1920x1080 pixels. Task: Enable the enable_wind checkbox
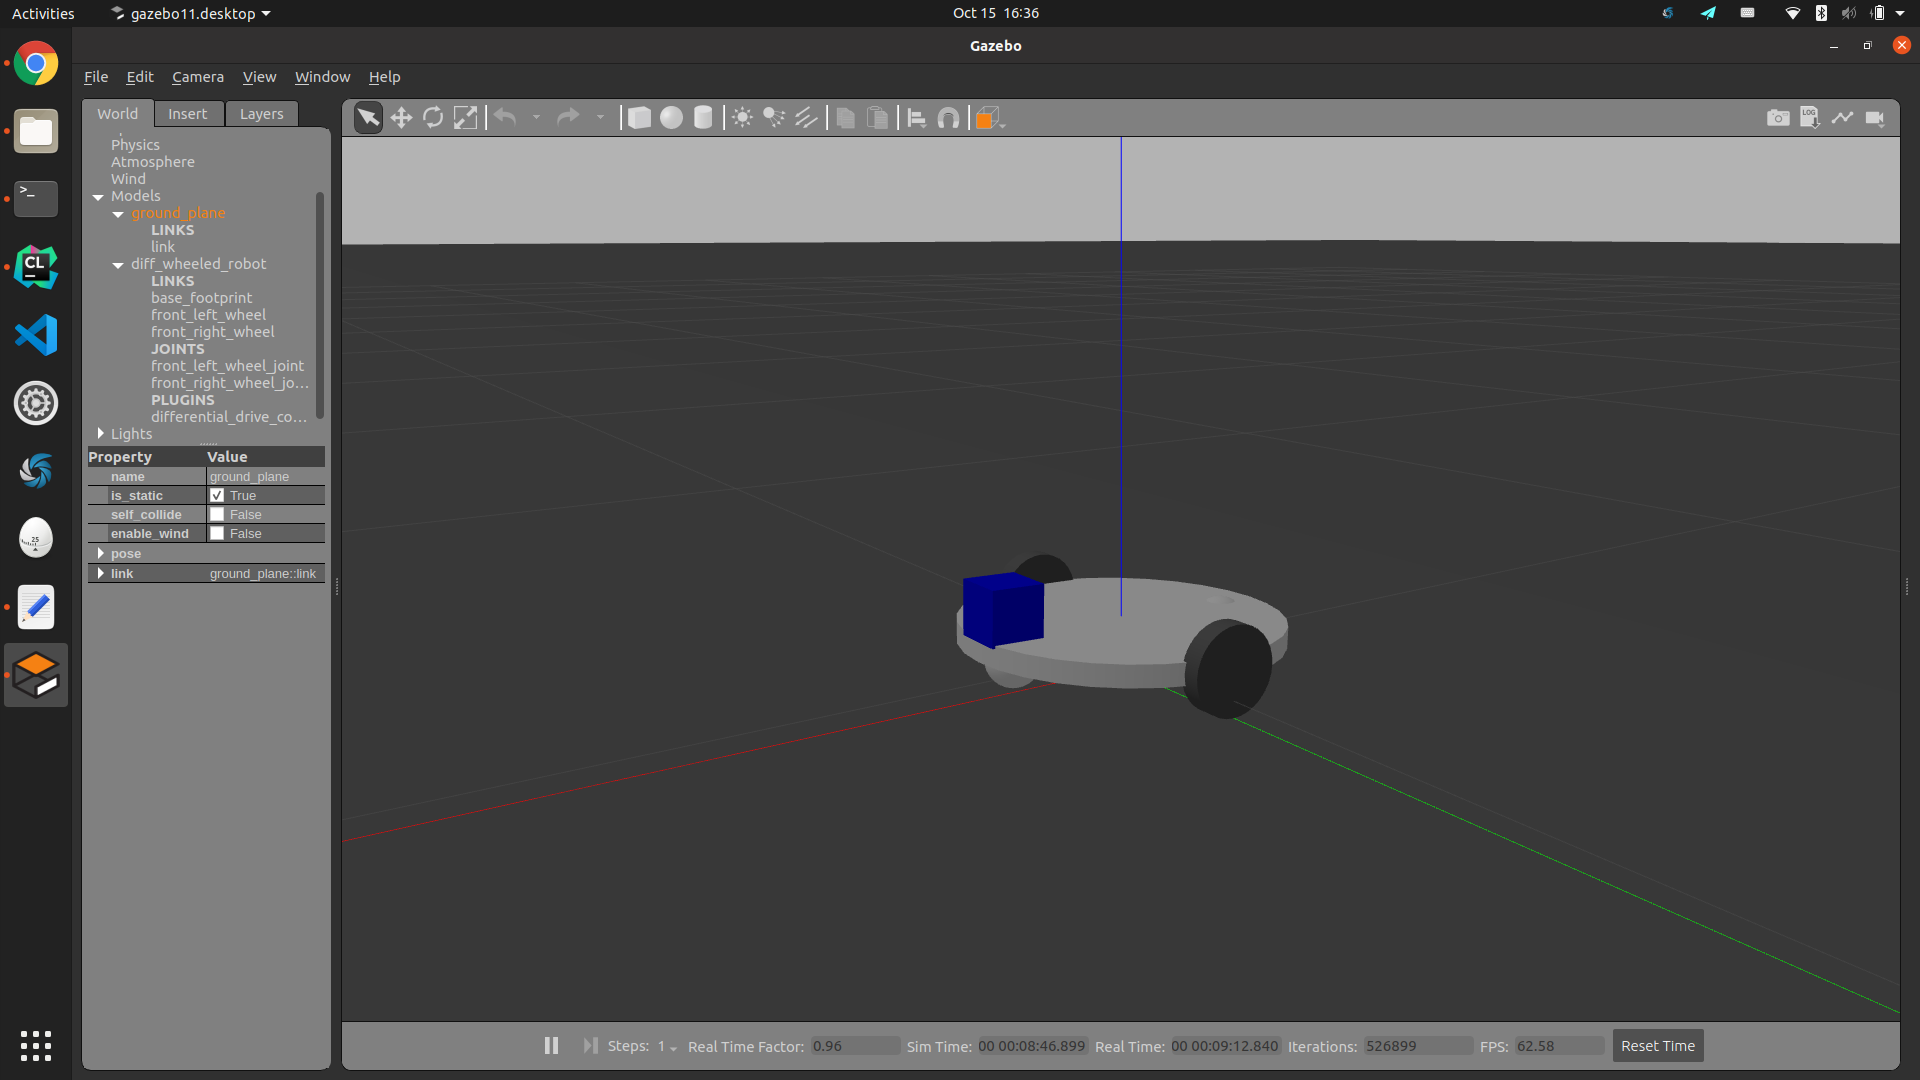point(217,534)
